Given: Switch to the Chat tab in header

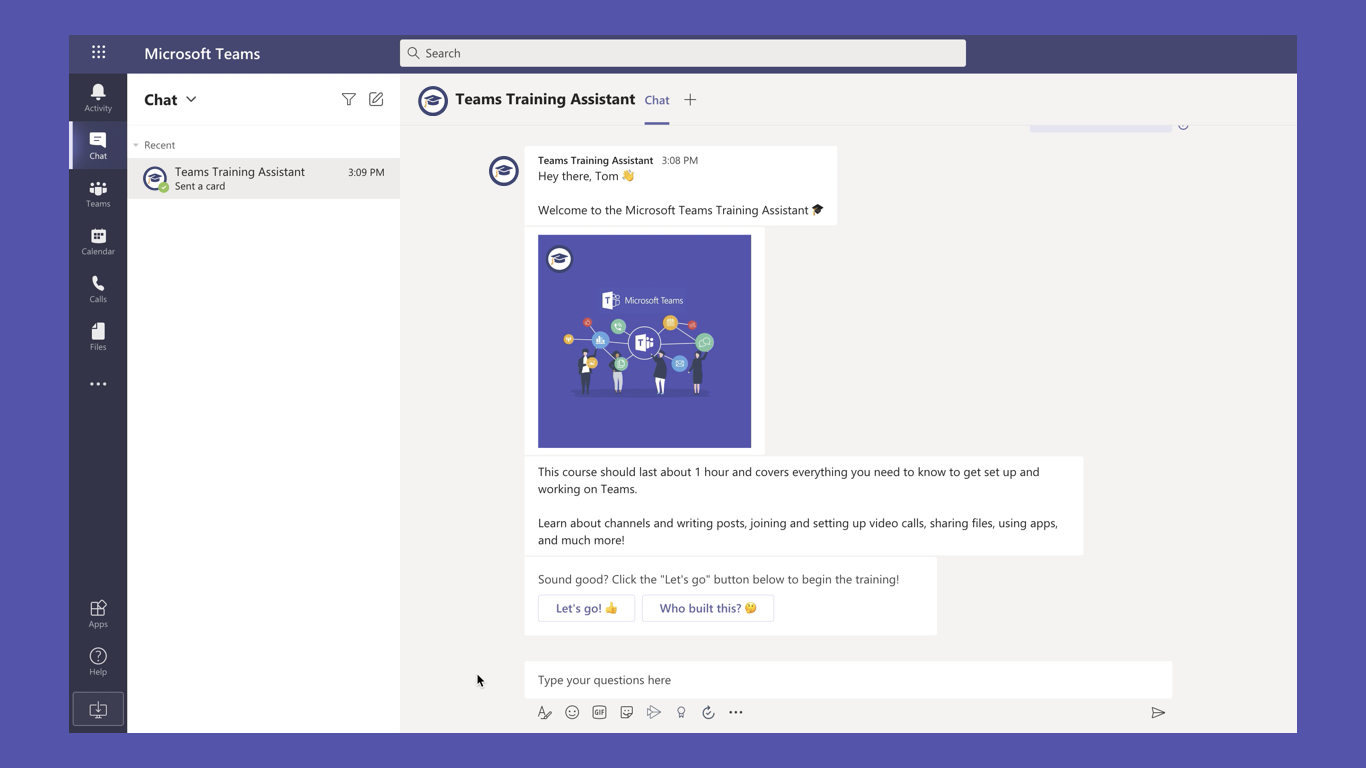Looking at the screenshot, I should (657, 100).
